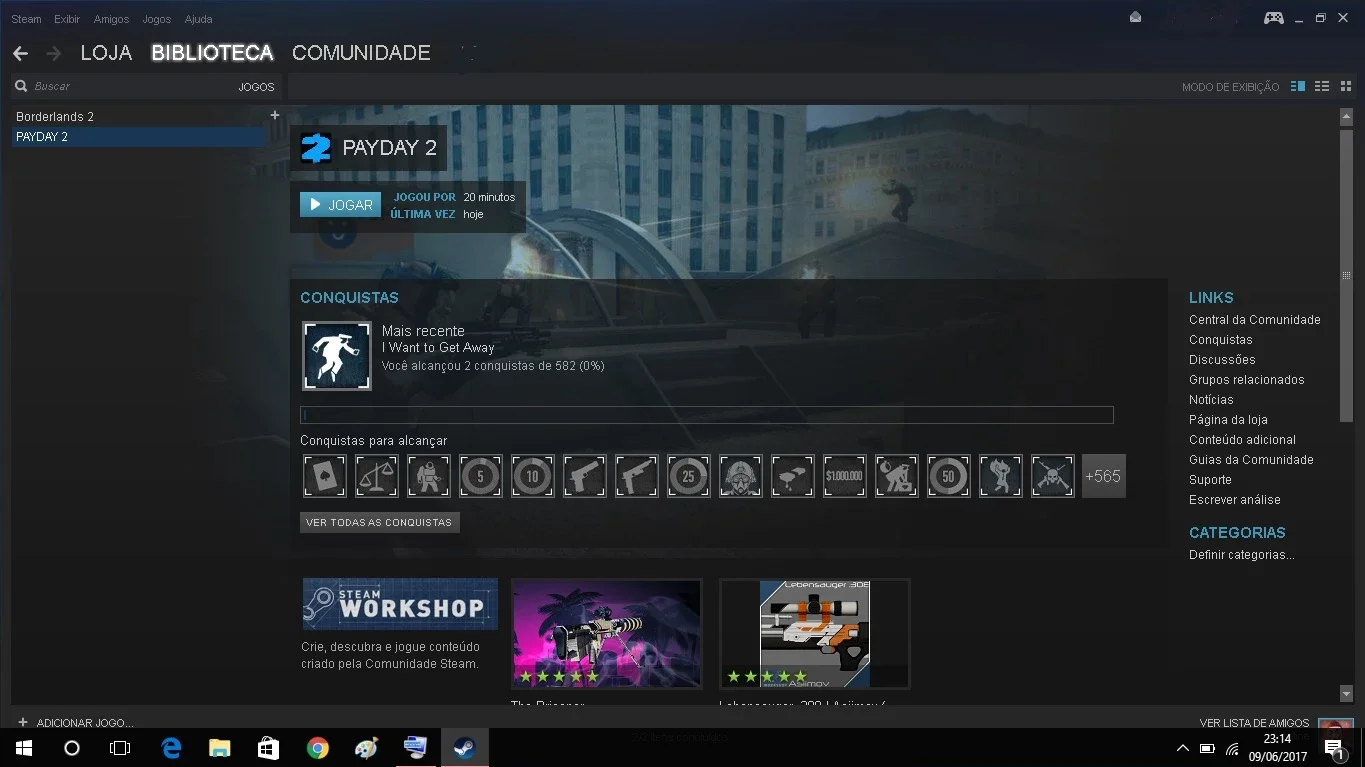Switch to list view display mode
1365x767 pixels.
[x=1322, y=87]
